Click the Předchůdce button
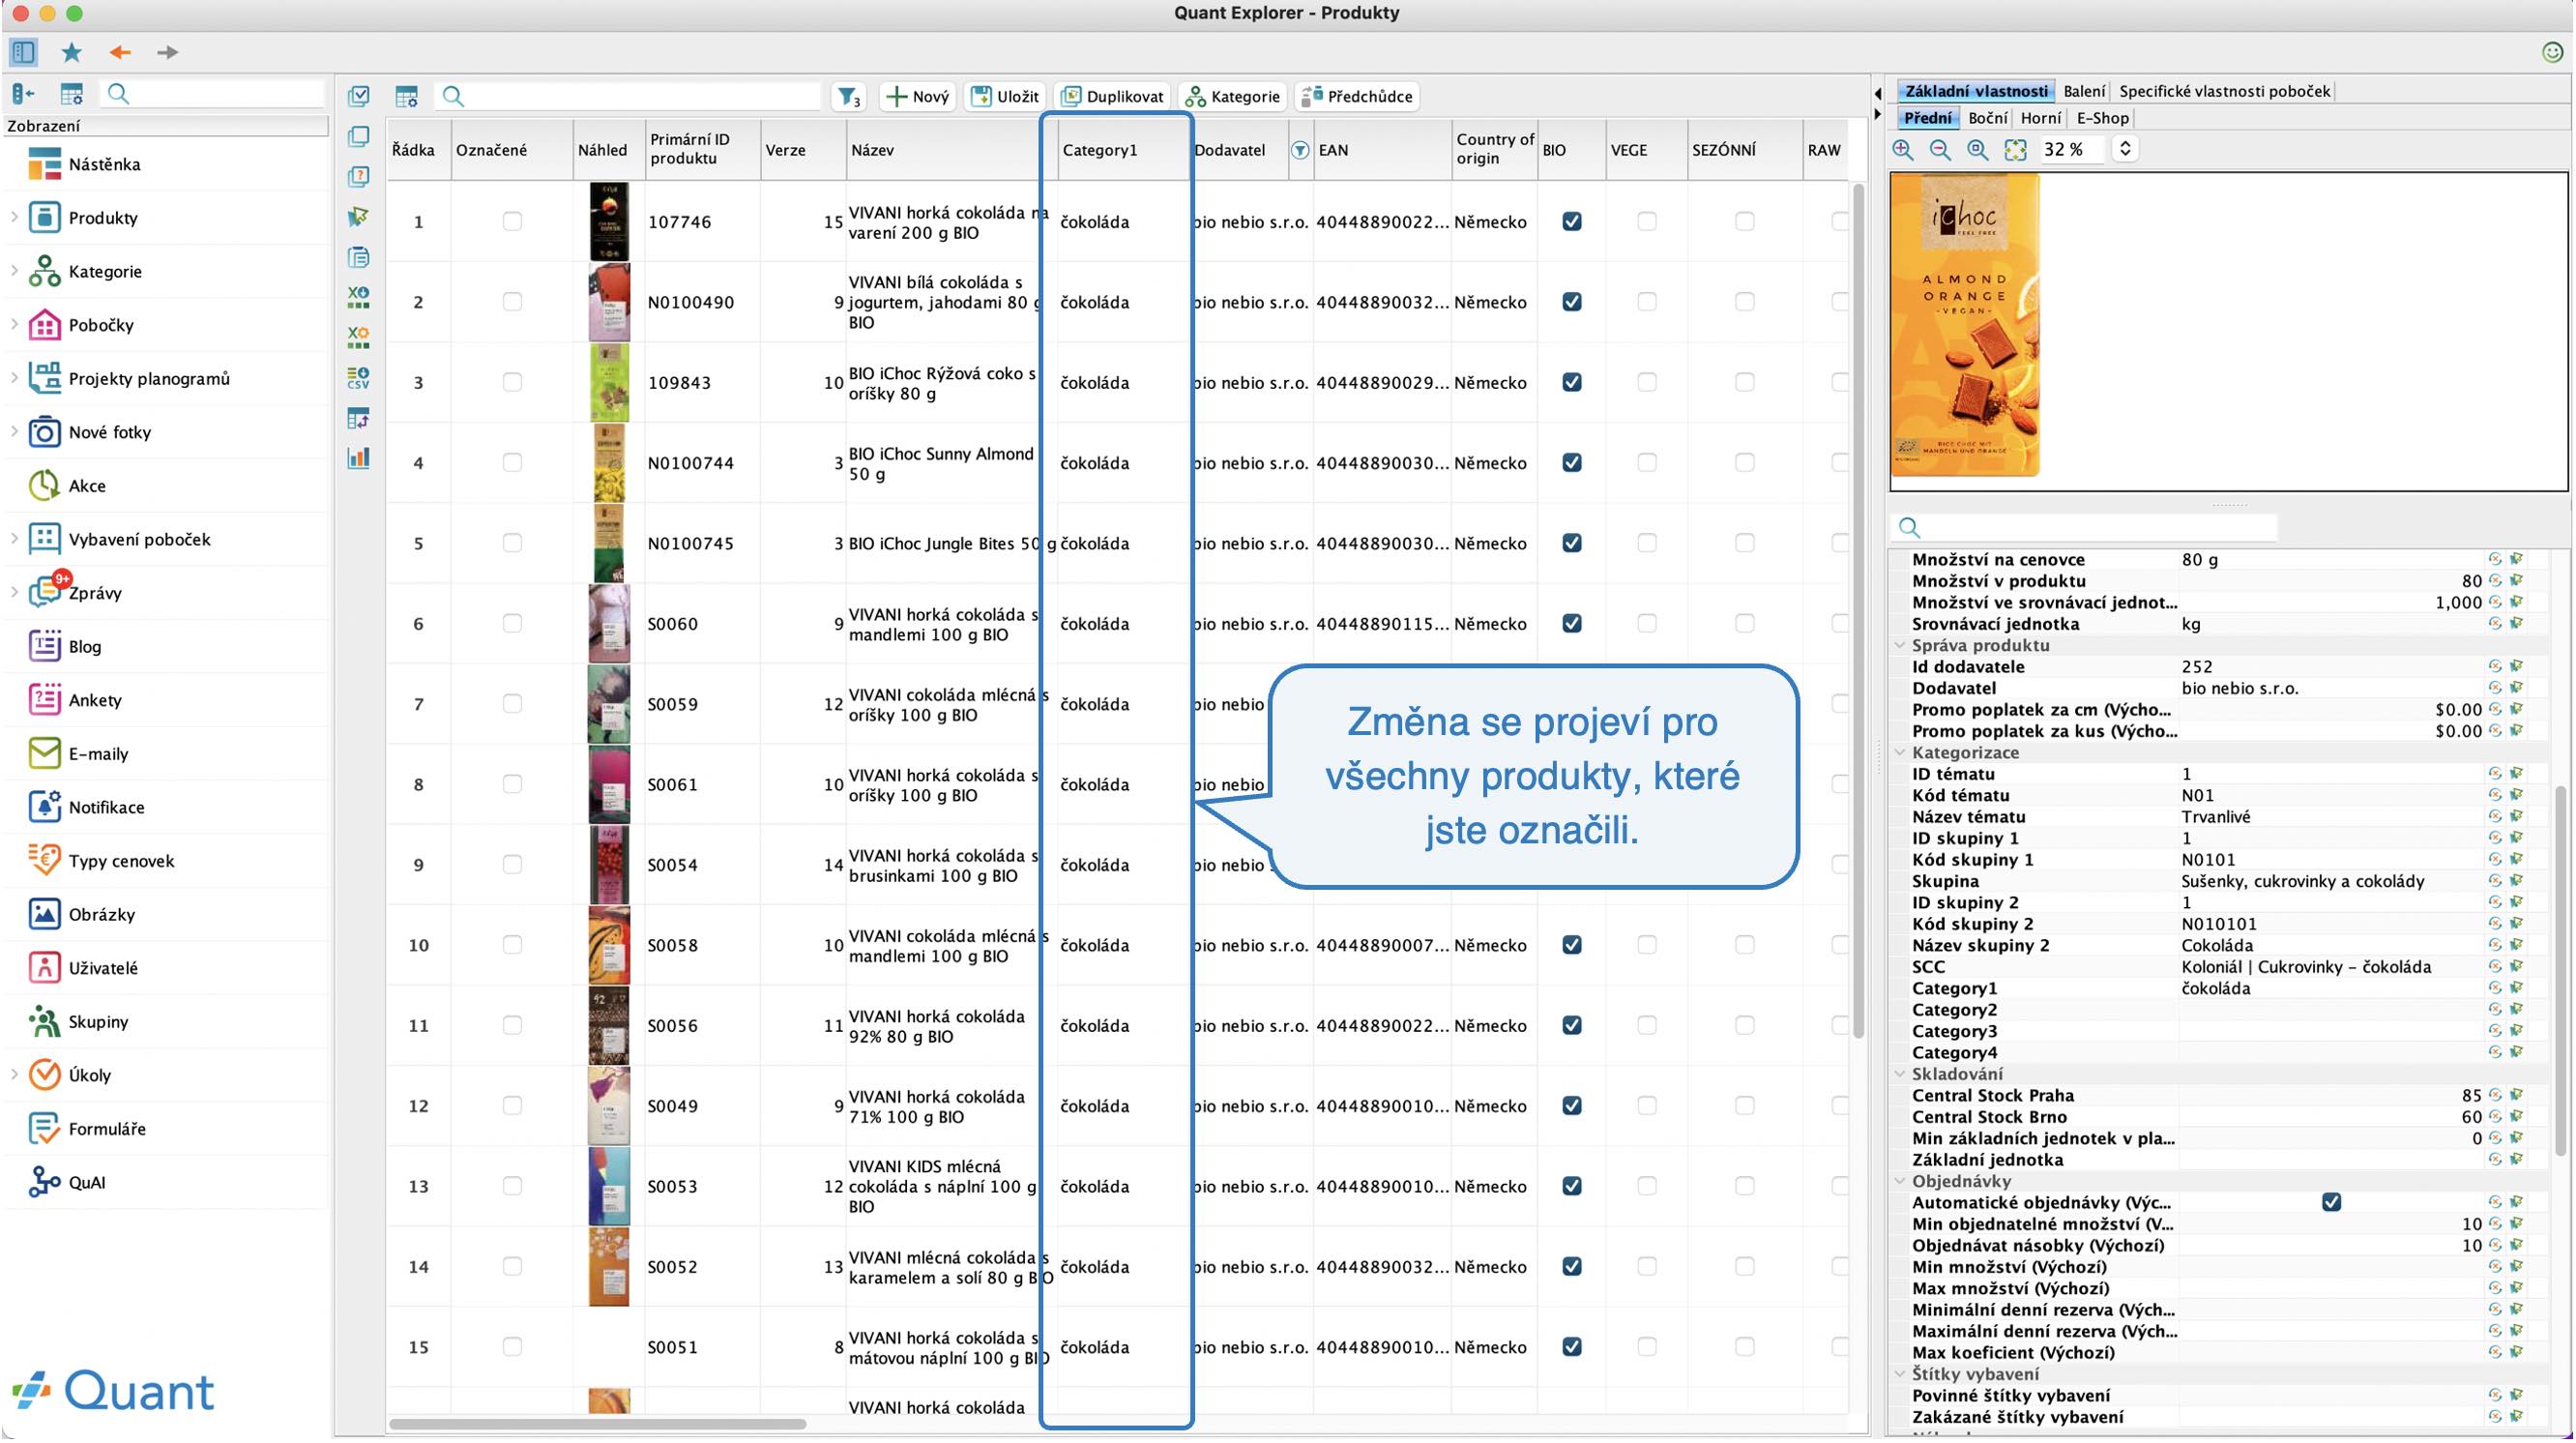The height and width of the screenshot is (1443, 2576). point(1357,97)
